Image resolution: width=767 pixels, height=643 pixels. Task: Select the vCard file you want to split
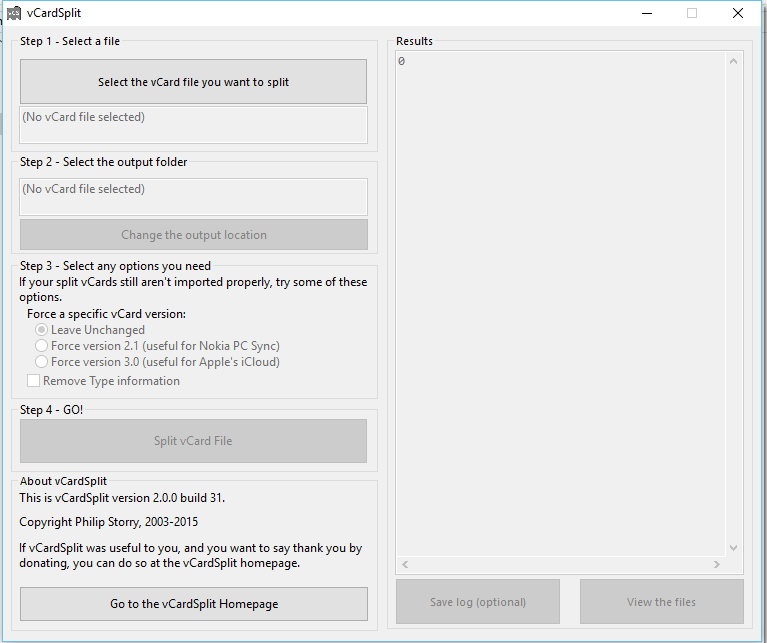193,82
